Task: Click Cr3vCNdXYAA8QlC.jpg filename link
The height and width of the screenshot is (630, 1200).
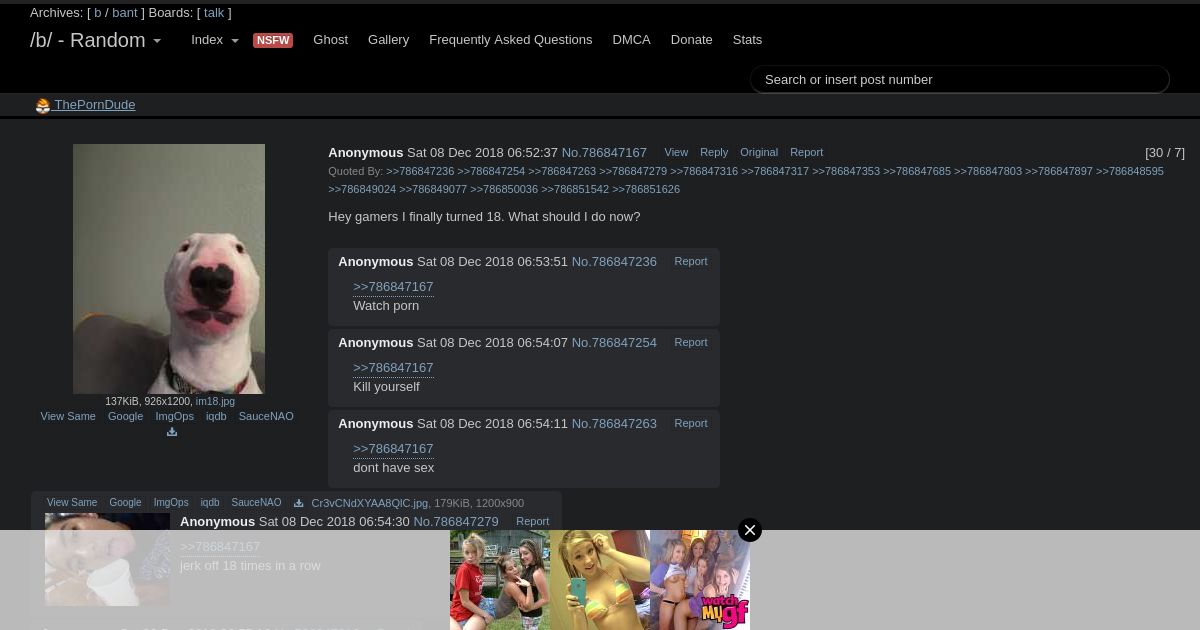Action: tap(369, 503)
